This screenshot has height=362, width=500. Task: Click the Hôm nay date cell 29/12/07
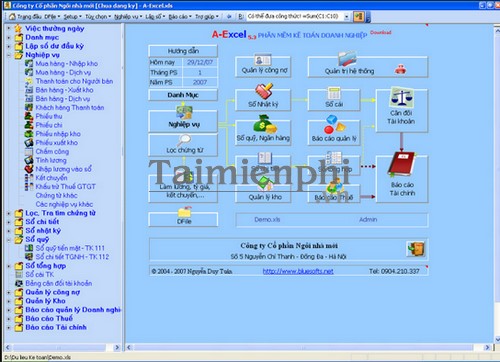200,62
